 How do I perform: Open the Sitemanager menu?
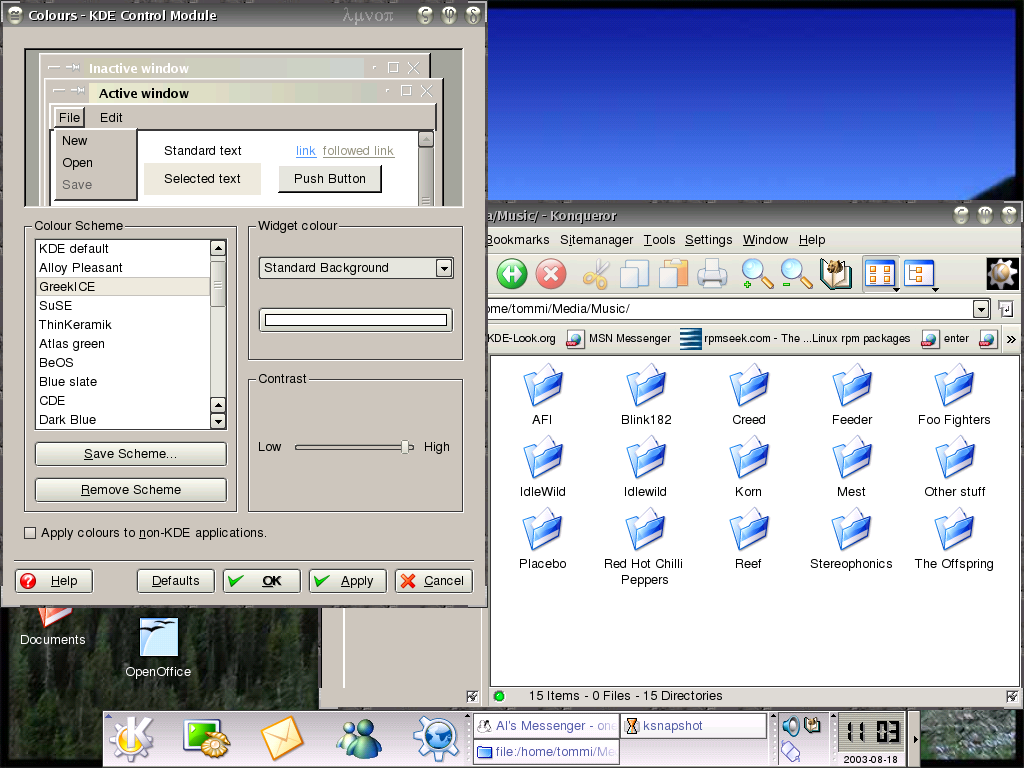point(596,240)
